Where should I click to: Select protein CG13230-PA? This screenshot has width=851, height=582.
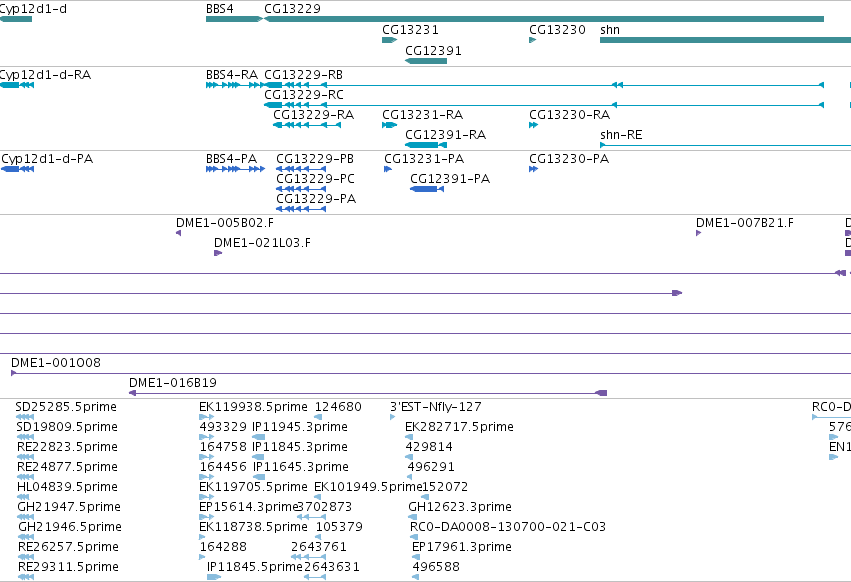click(x=534, y=169)
